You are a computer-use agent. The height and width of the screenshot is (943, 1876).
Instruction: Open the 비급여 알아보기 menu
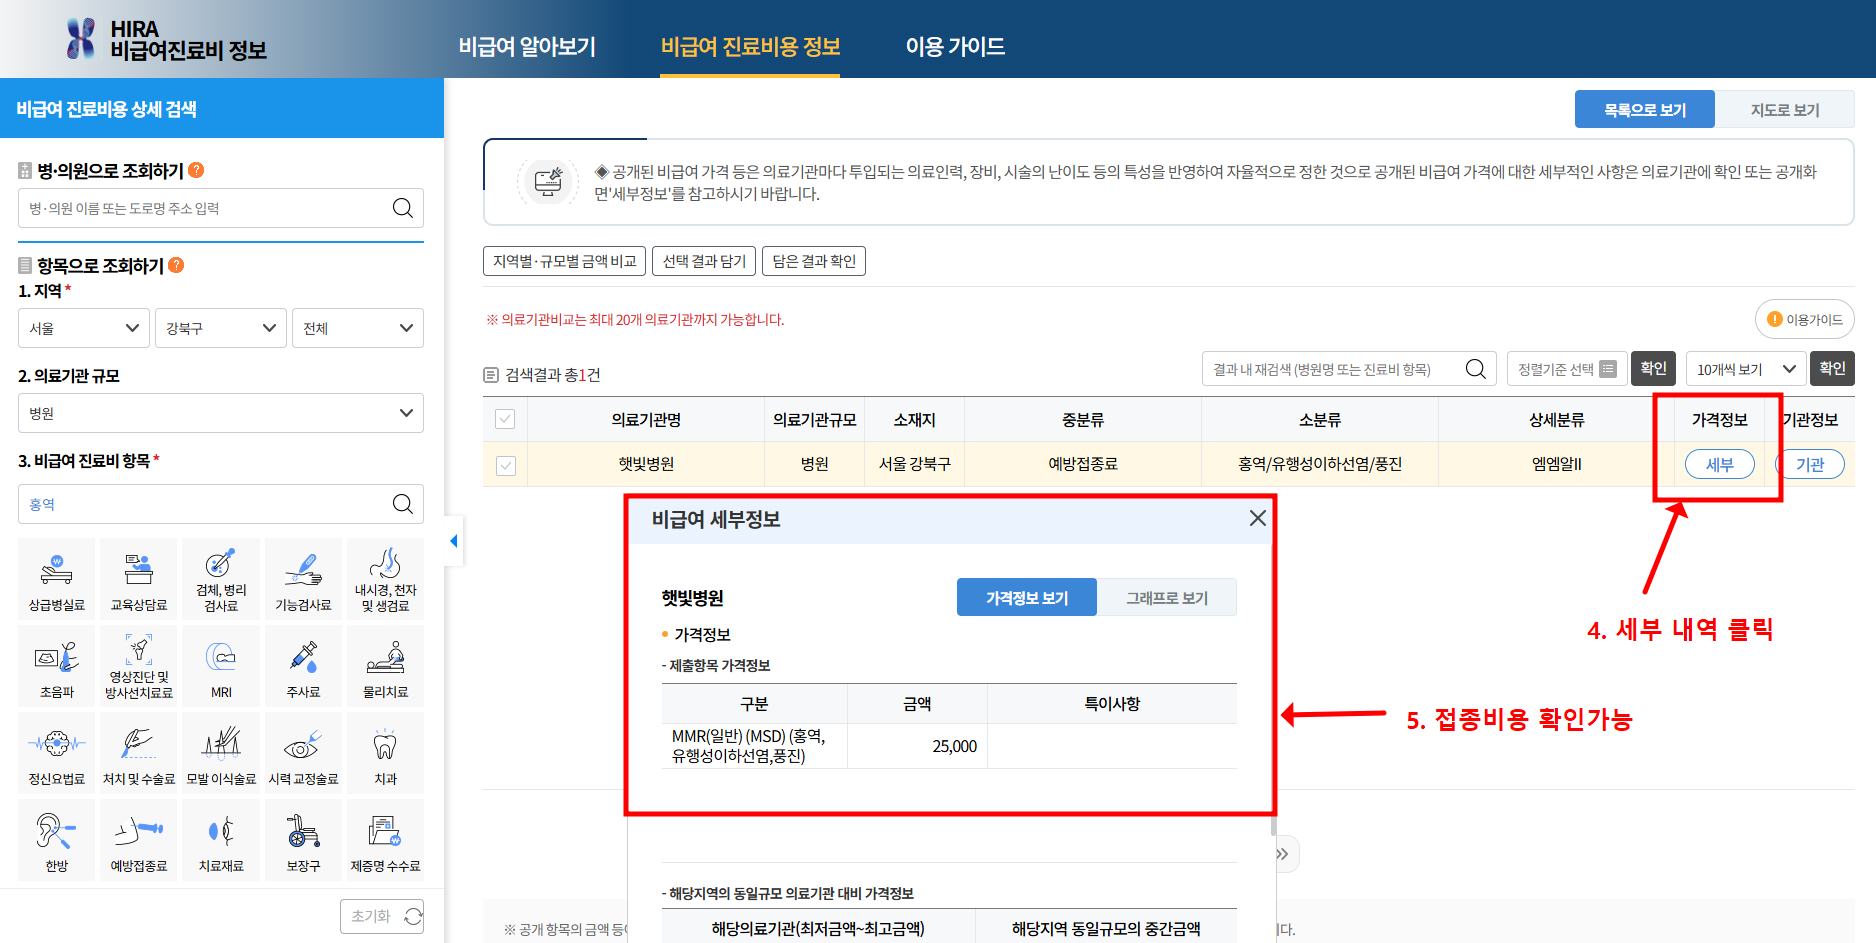click(528, 46)
